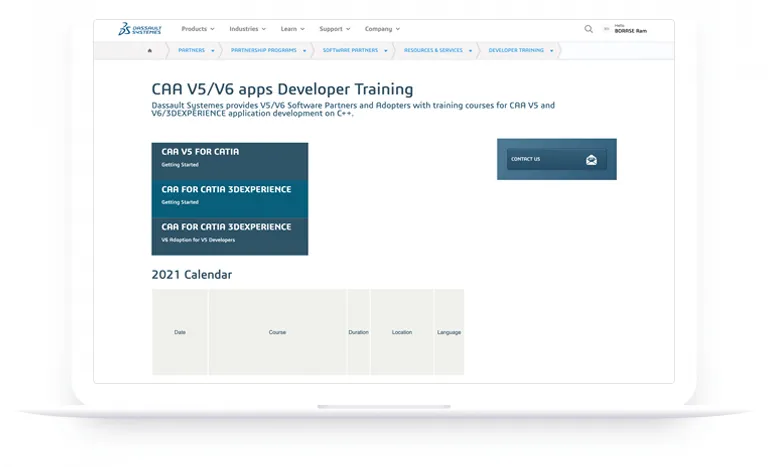768x467 pixels.
Task: Open the Support menu
Action: pos(335,29)
